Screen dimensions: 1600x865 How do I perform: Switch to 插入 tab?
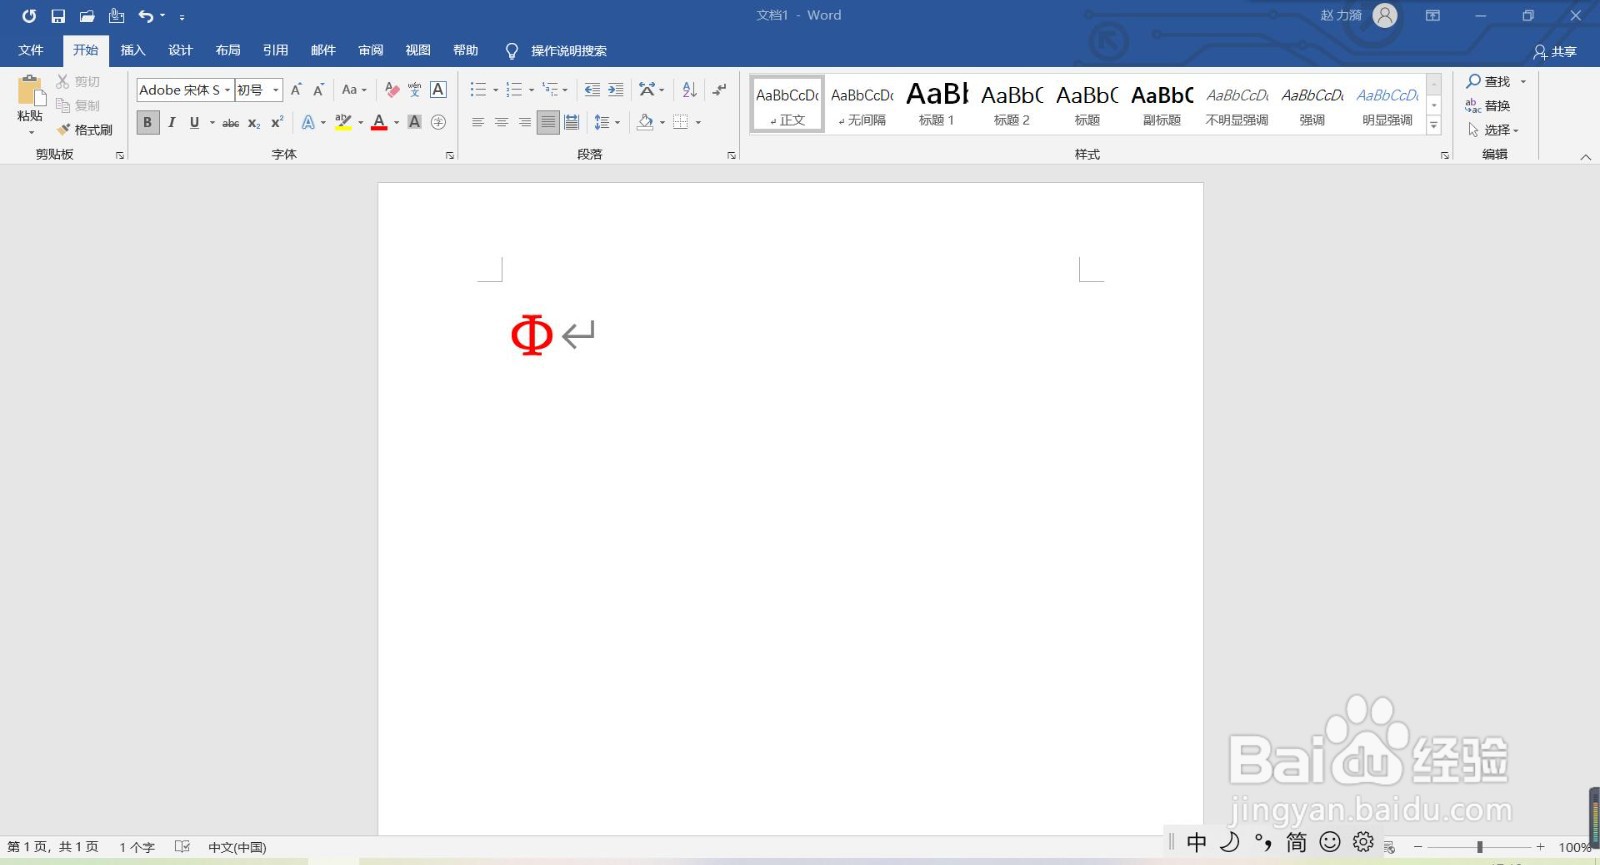click(x=133, y=50)
